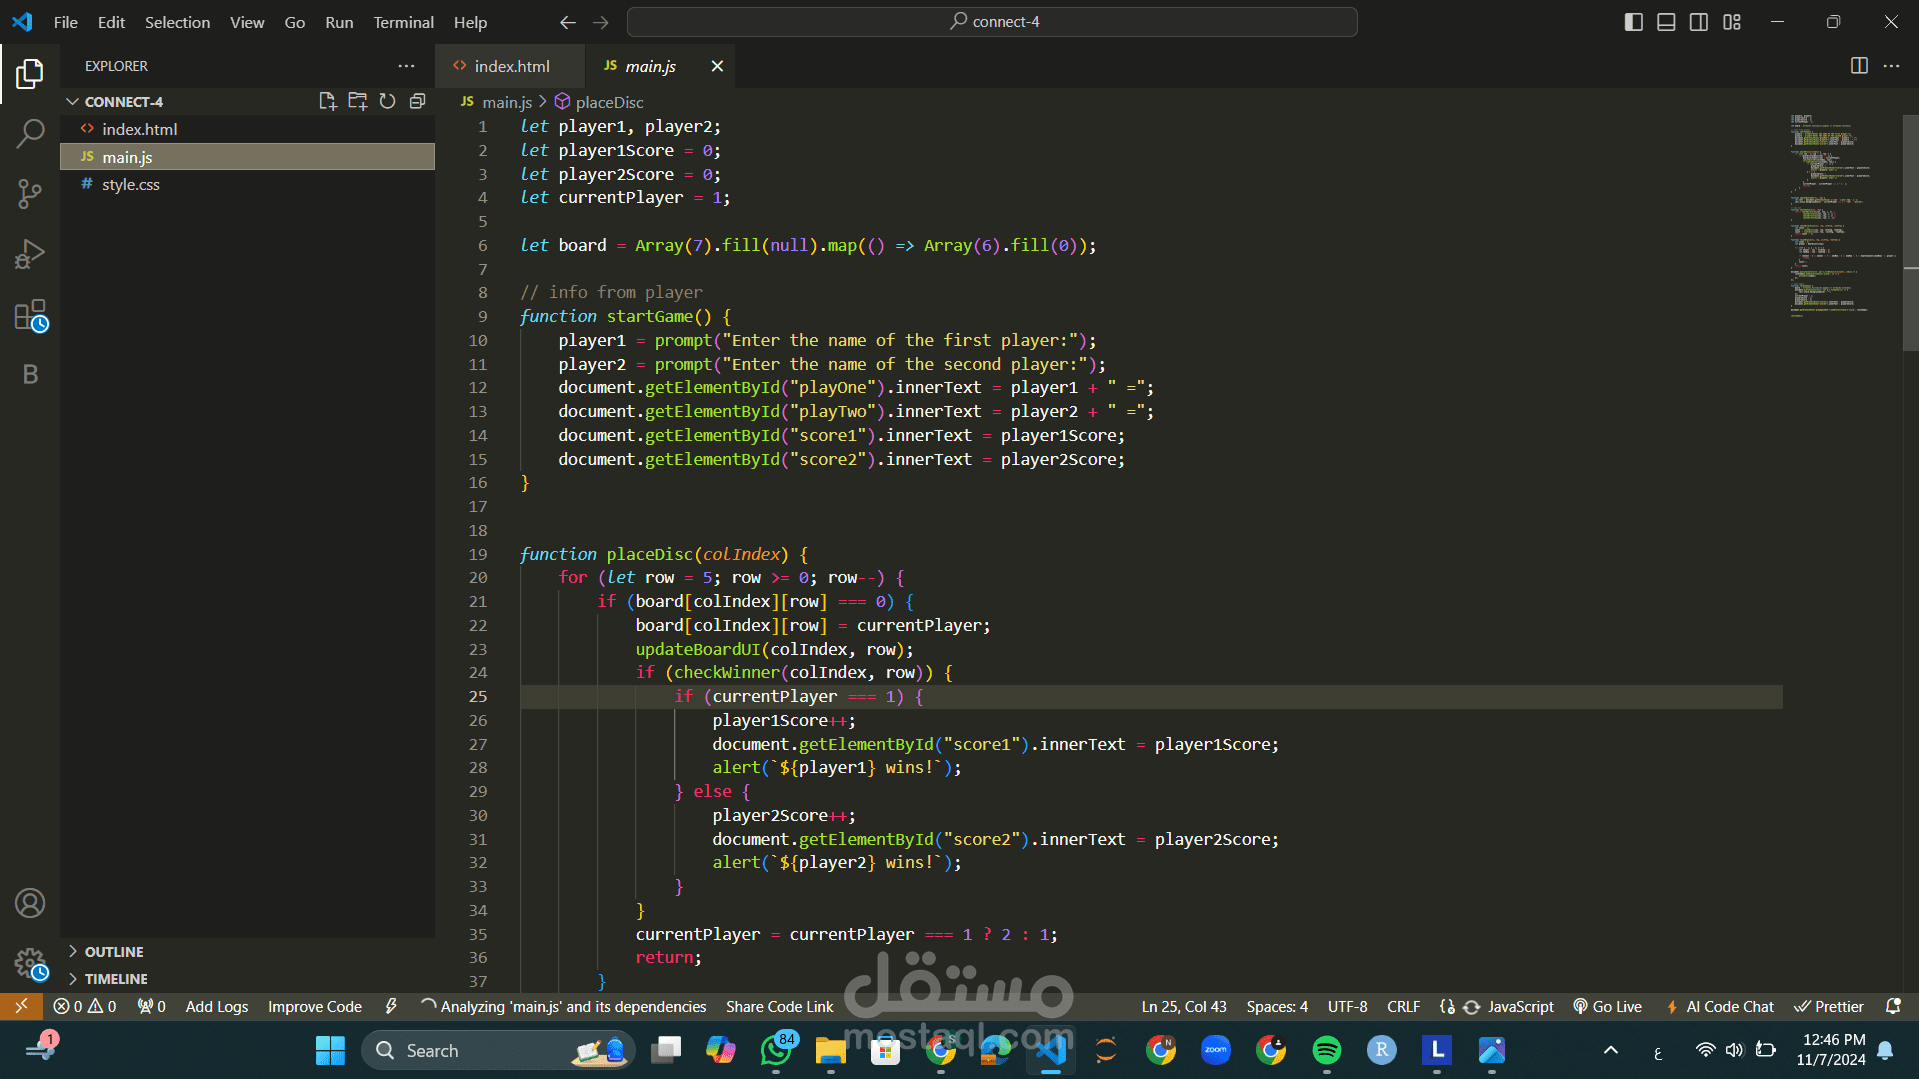Image resolution: width=1919 pixels, height=1079 pixels.
Task: Open the Terminal menu
Action: [403, 22]
